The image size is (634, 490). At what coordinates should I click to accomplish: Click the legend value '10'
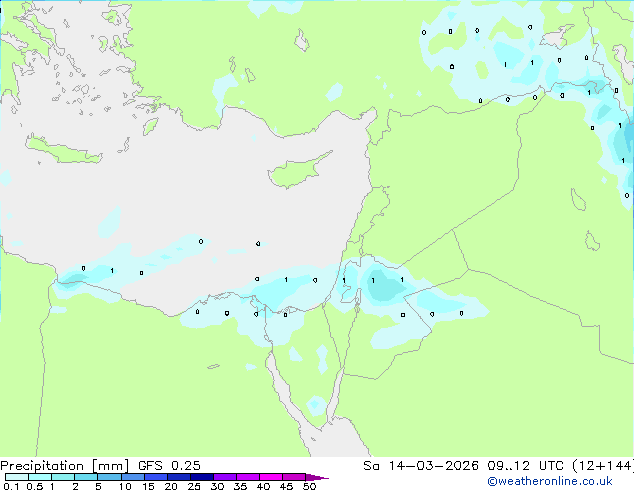click(x=125, y=486)
